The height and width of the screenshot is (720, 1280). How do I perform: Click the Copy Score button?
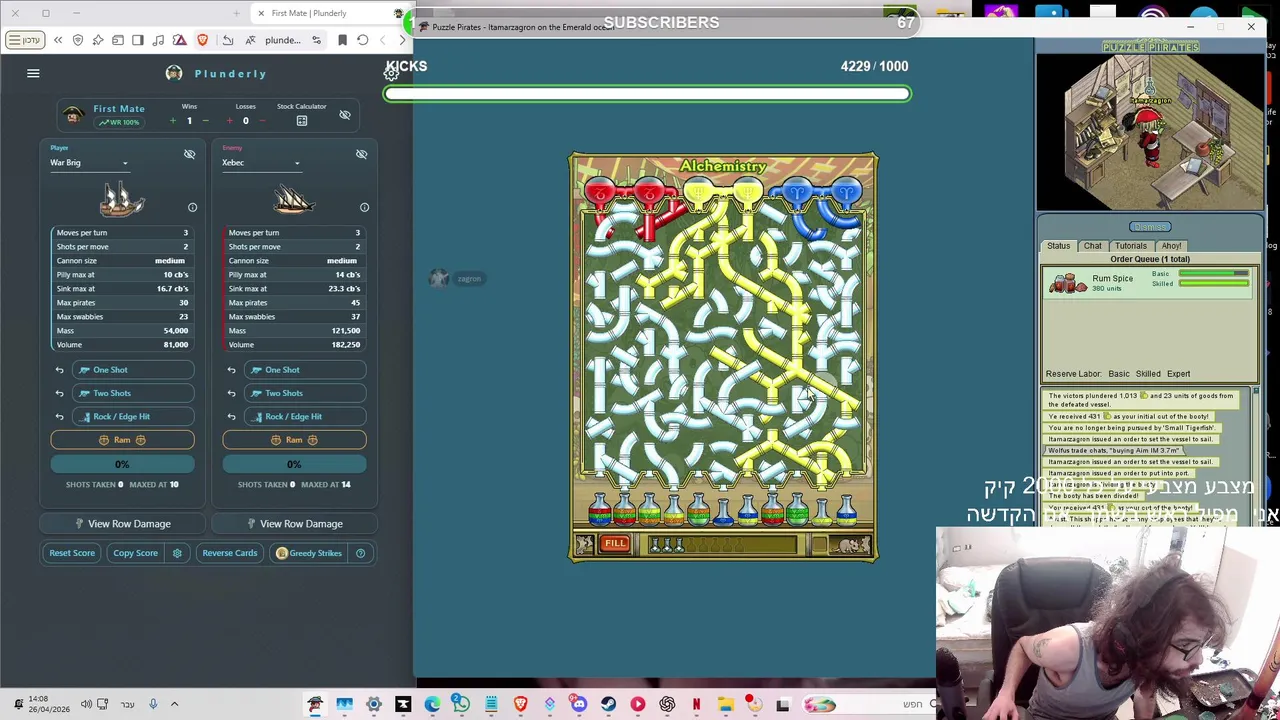tap(135, 553)
